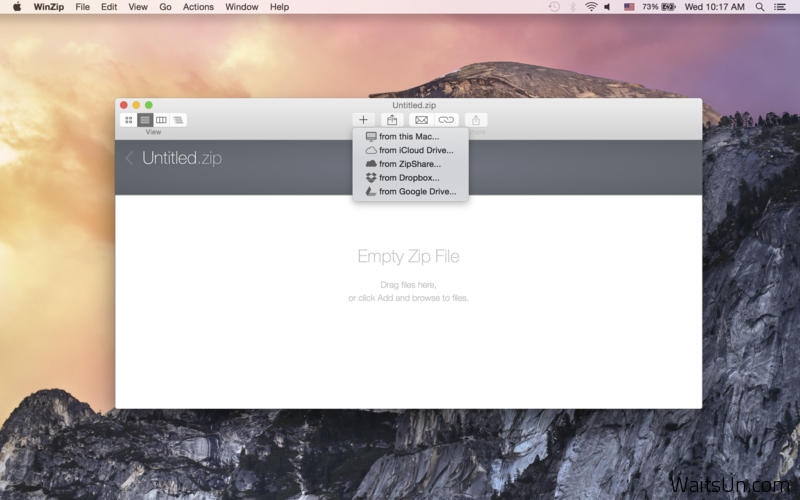Open the WinZip application menu

[x=48, y=7]
